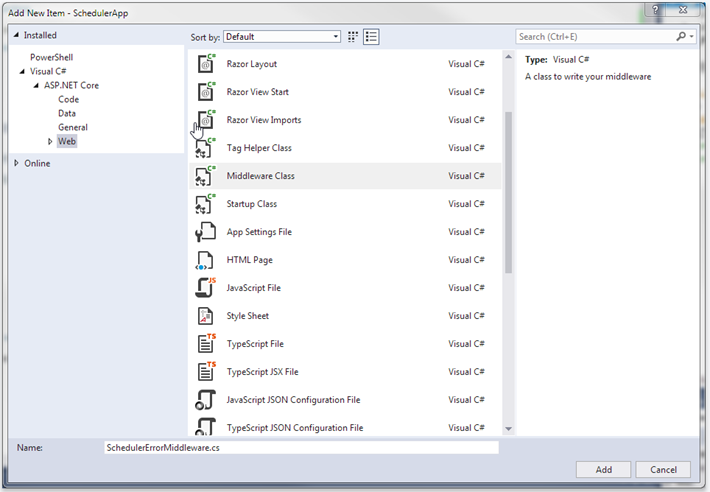Select the Data category under ASP.NET Core

point(66,114)
